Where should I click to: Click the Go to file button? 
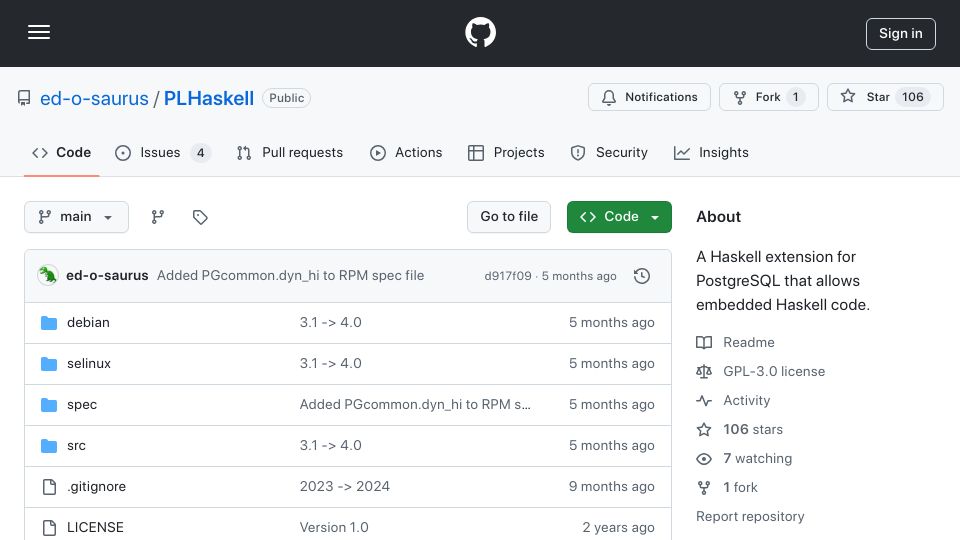tap(509, 217)
